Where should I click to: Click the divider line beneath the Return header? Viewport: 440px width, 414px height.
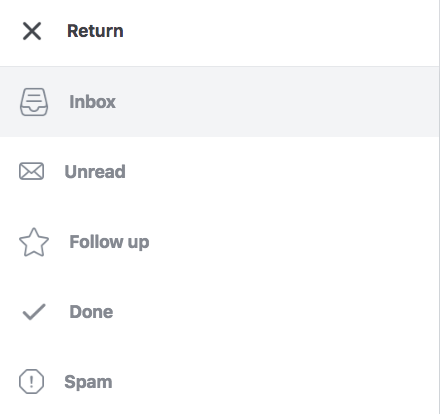(219, 66)
